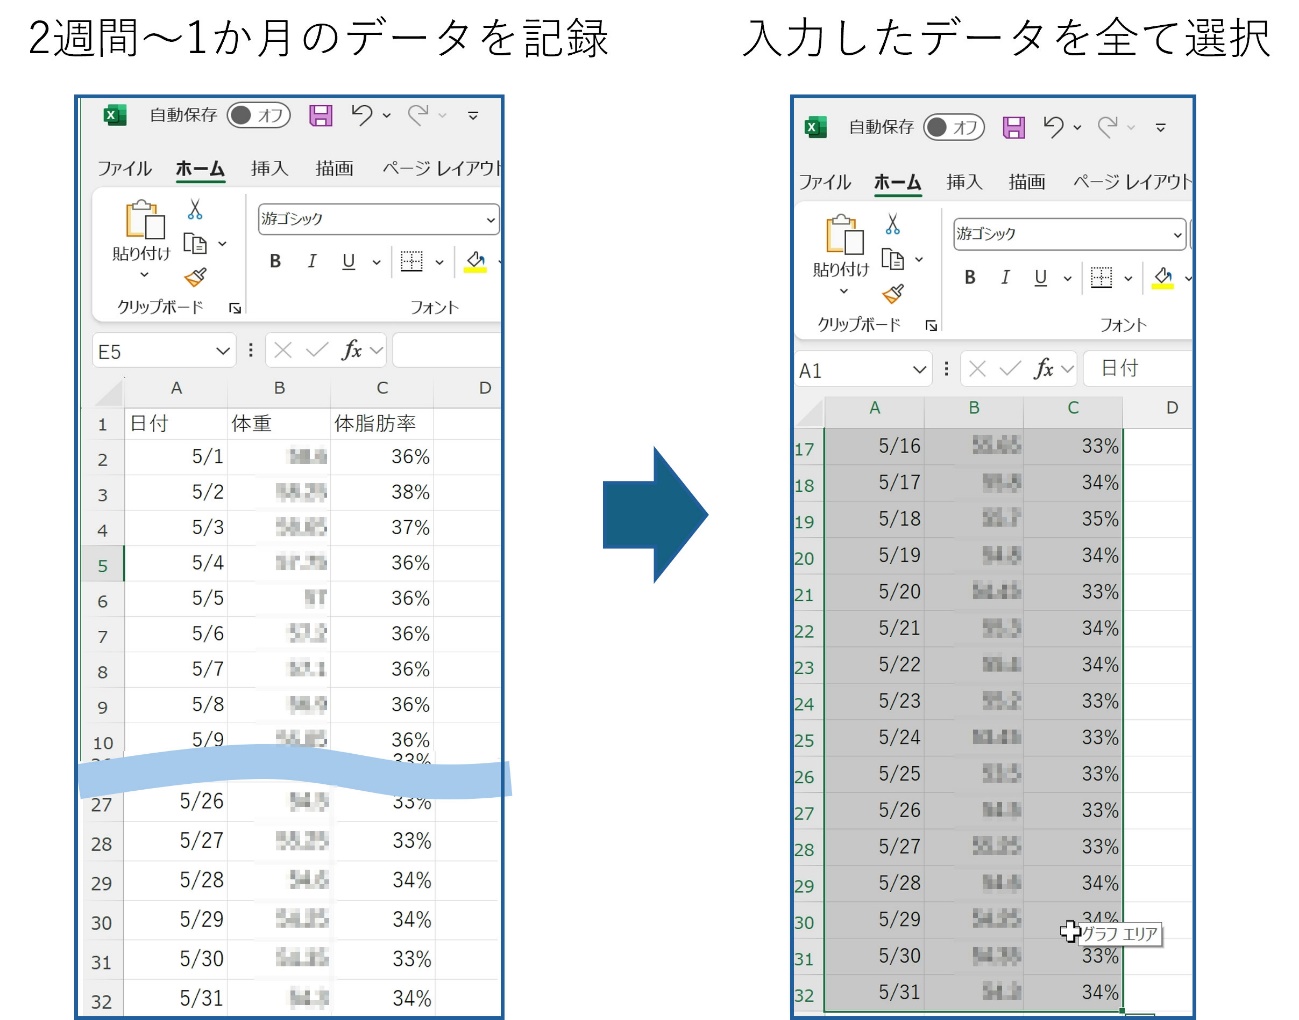The height and width of the screenshot is (1020, 1299).
Task: Select row 5 header in left window
Action: coord(102,565)
